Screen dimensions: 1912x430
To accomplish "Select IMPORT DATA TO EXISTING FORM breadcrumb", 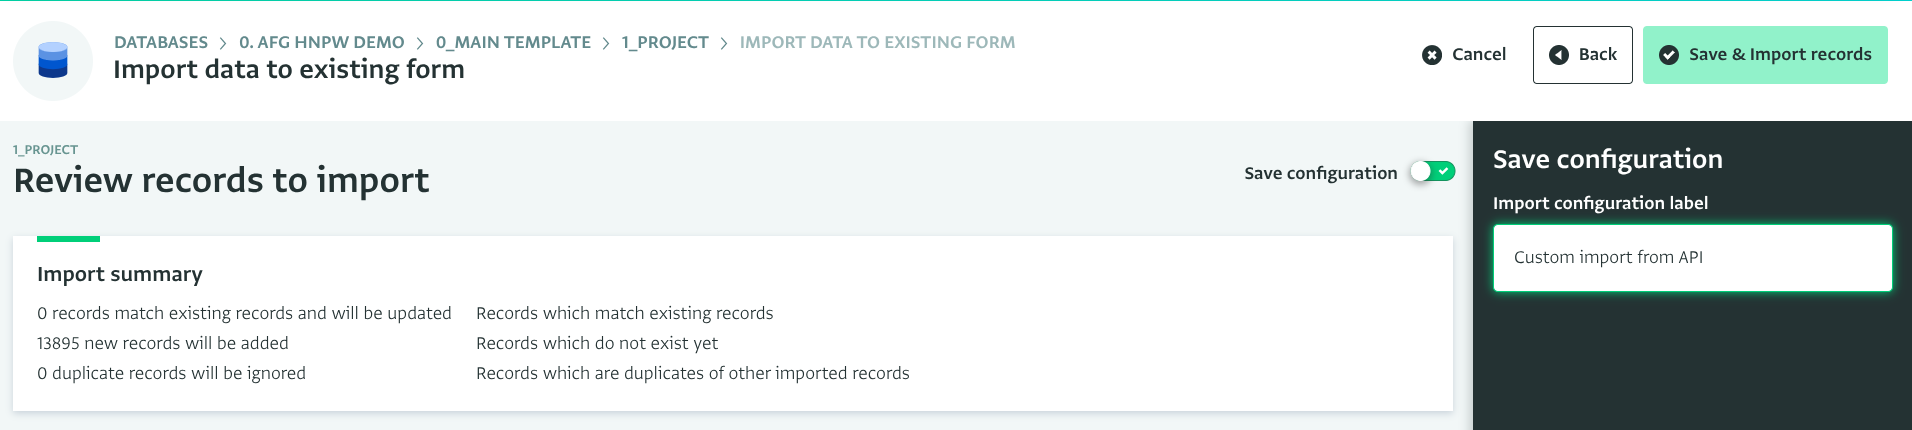I will coord(877,42).
